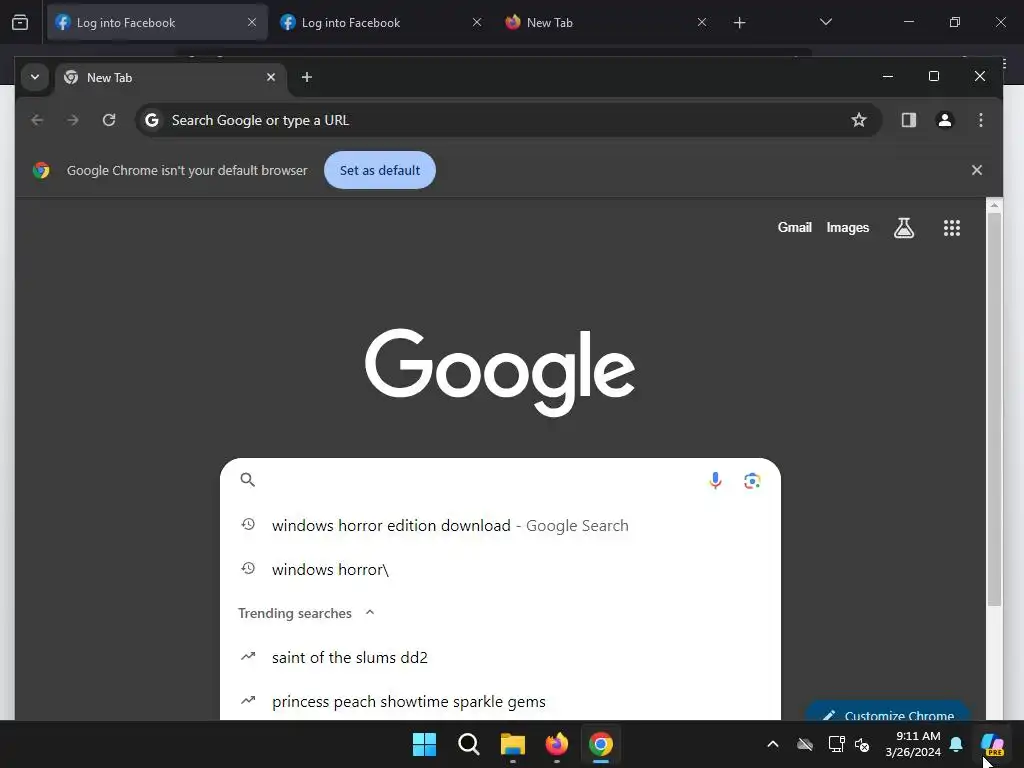The height and width of the screenshot is (768, 1024).
Task: Click Chrome's reload page icon
Action: tap(109, 120)
